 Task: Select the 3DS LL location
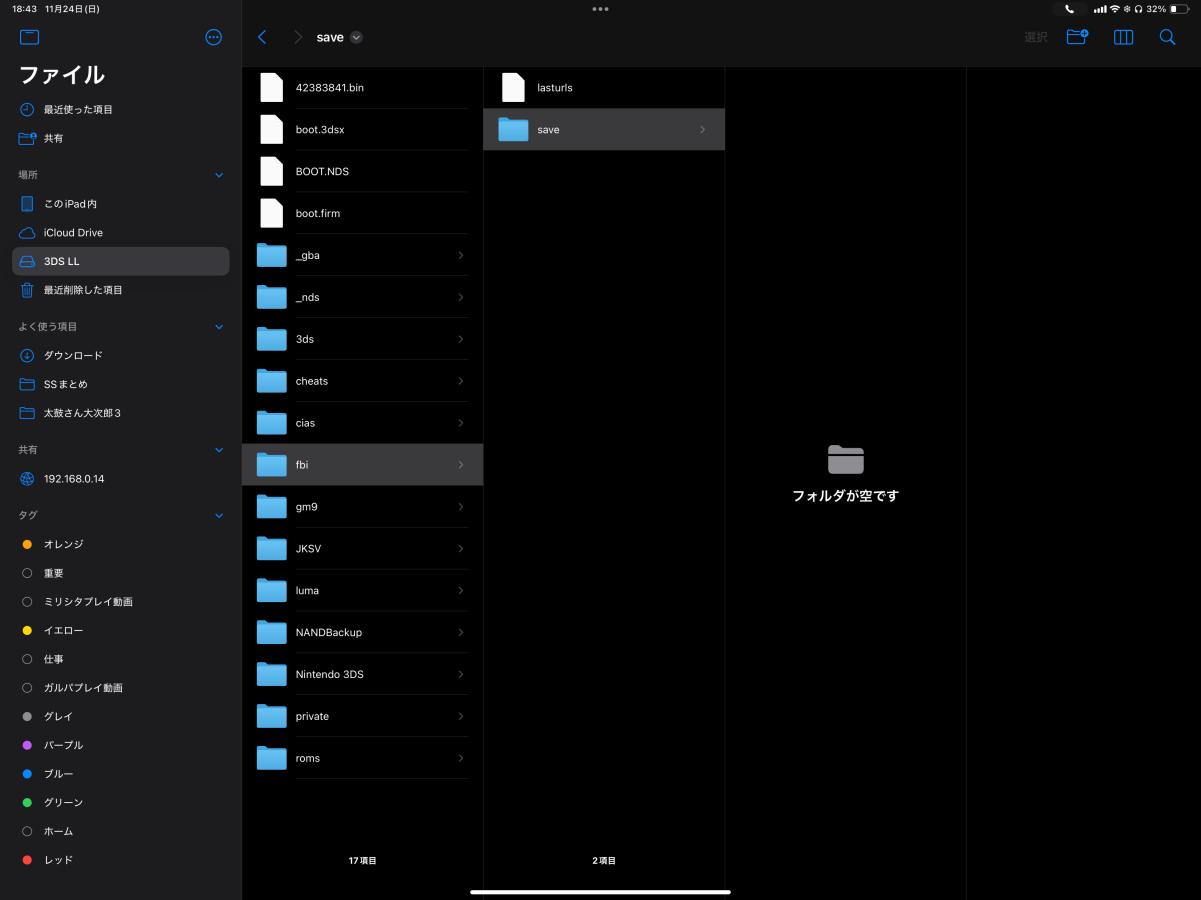click(62, 260)
